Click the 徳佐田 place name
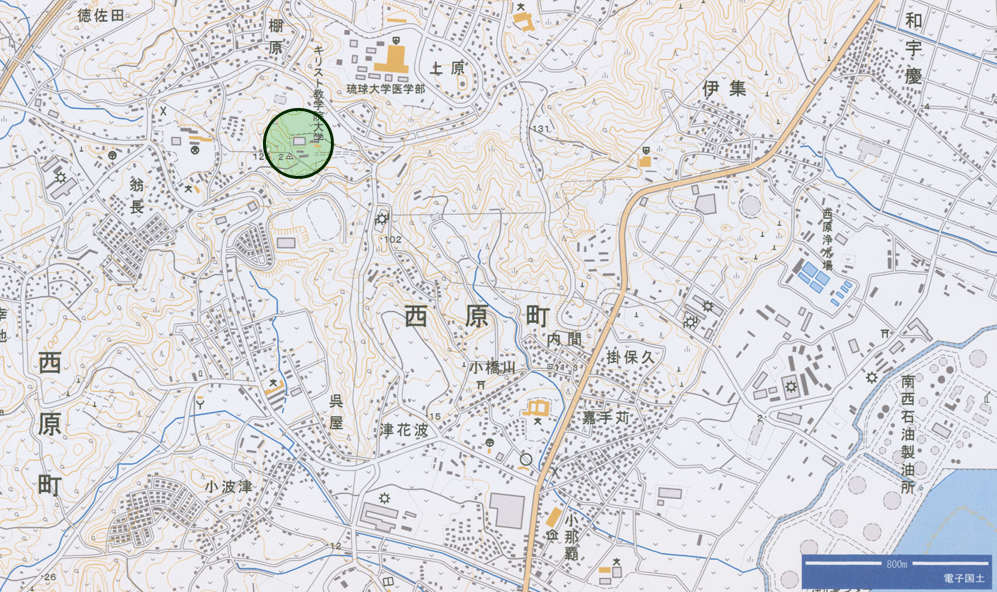Image resolution: width=997 pixels, height=592 pixels. (101, 15)
